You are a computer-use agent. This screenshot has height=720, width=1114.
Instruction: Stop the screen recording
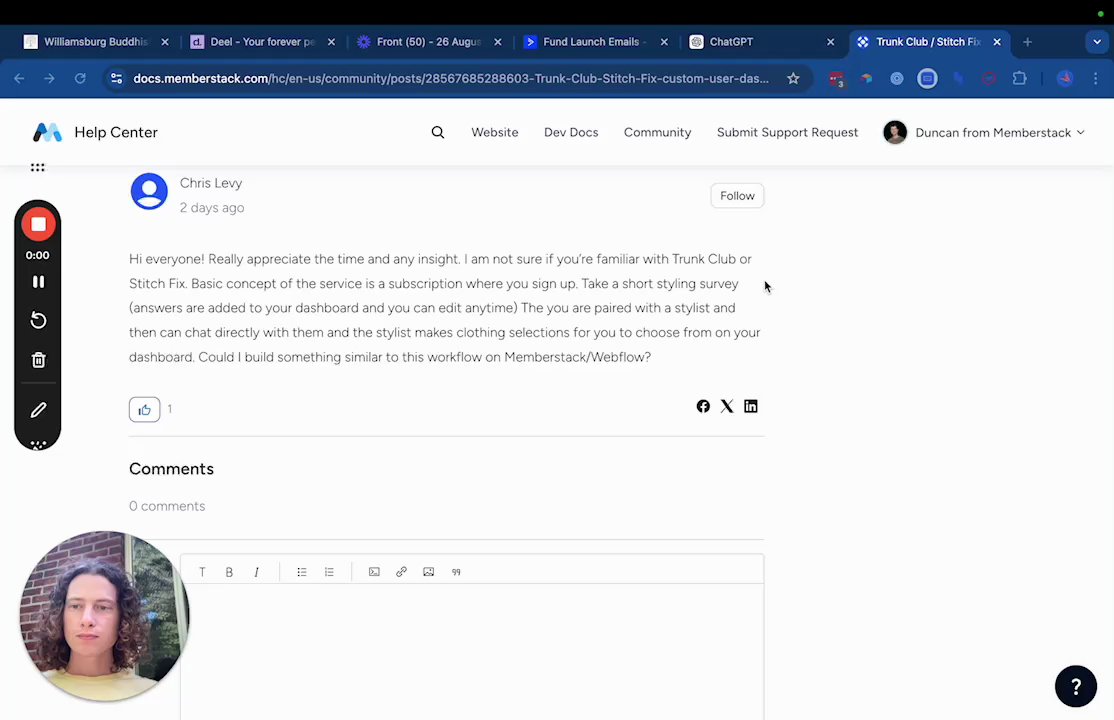(38, 225)
